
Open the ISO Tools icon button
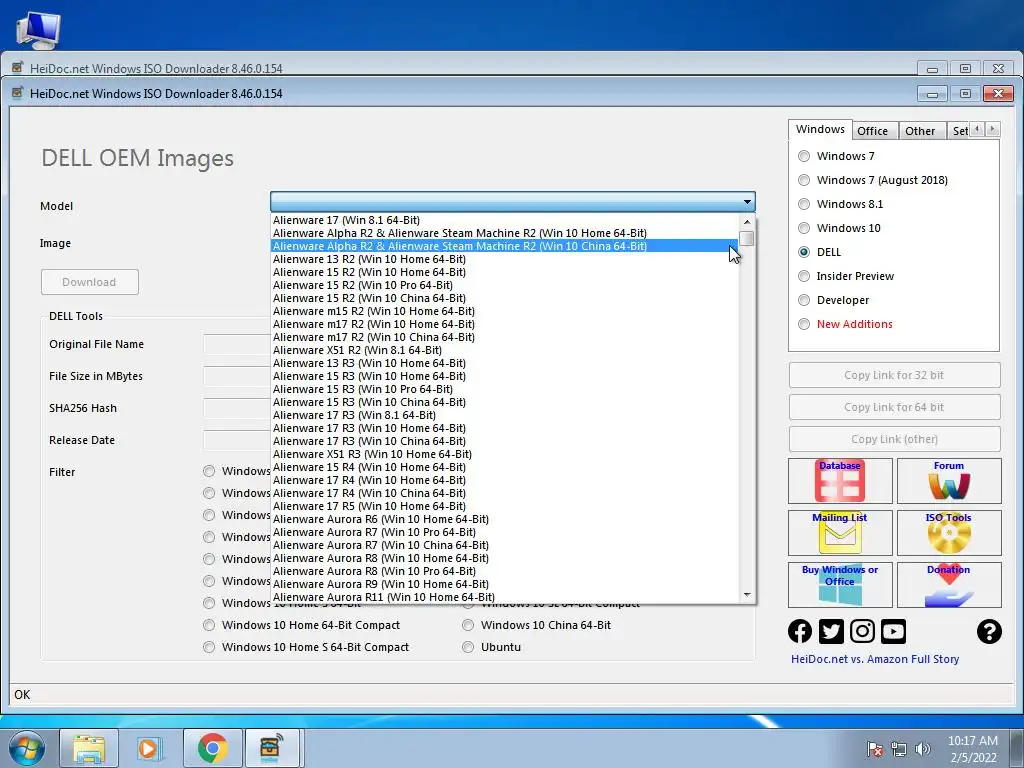pyautogui.click(x=949, y=533)
